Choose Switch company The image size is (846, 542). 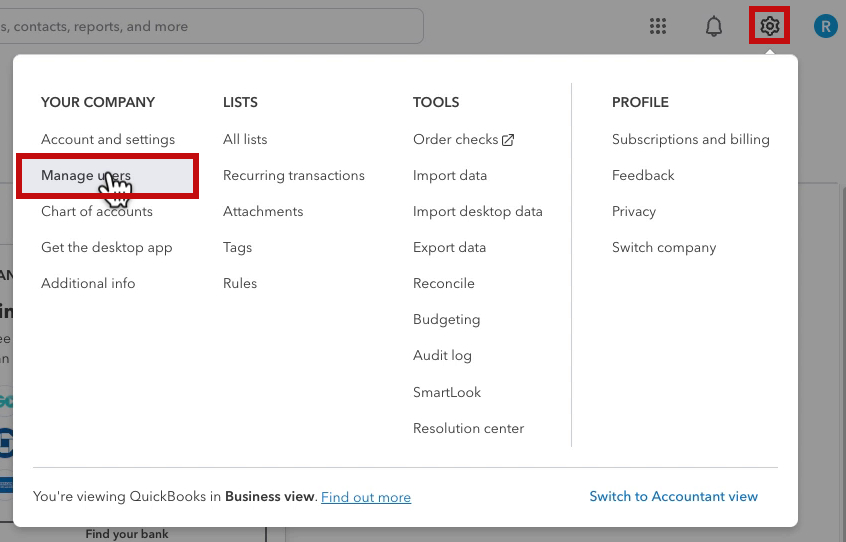tap(664, 248)
